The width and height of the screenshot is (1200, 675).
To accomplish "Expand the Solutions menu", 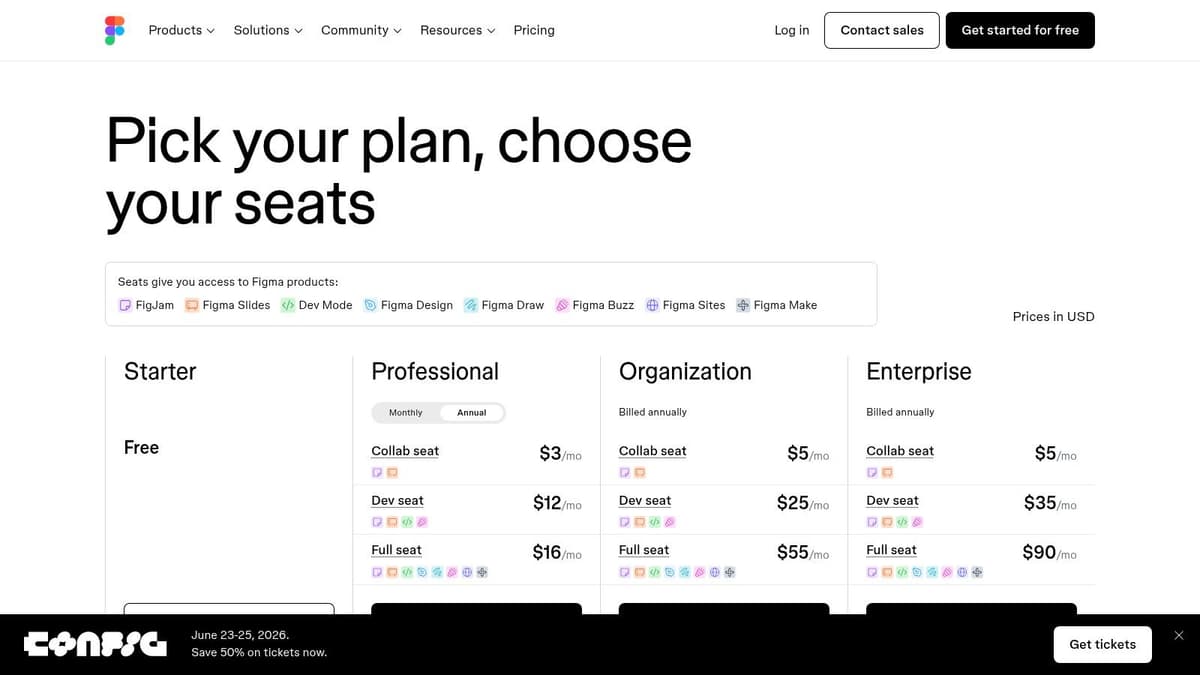I will click(x=266, y=30).
